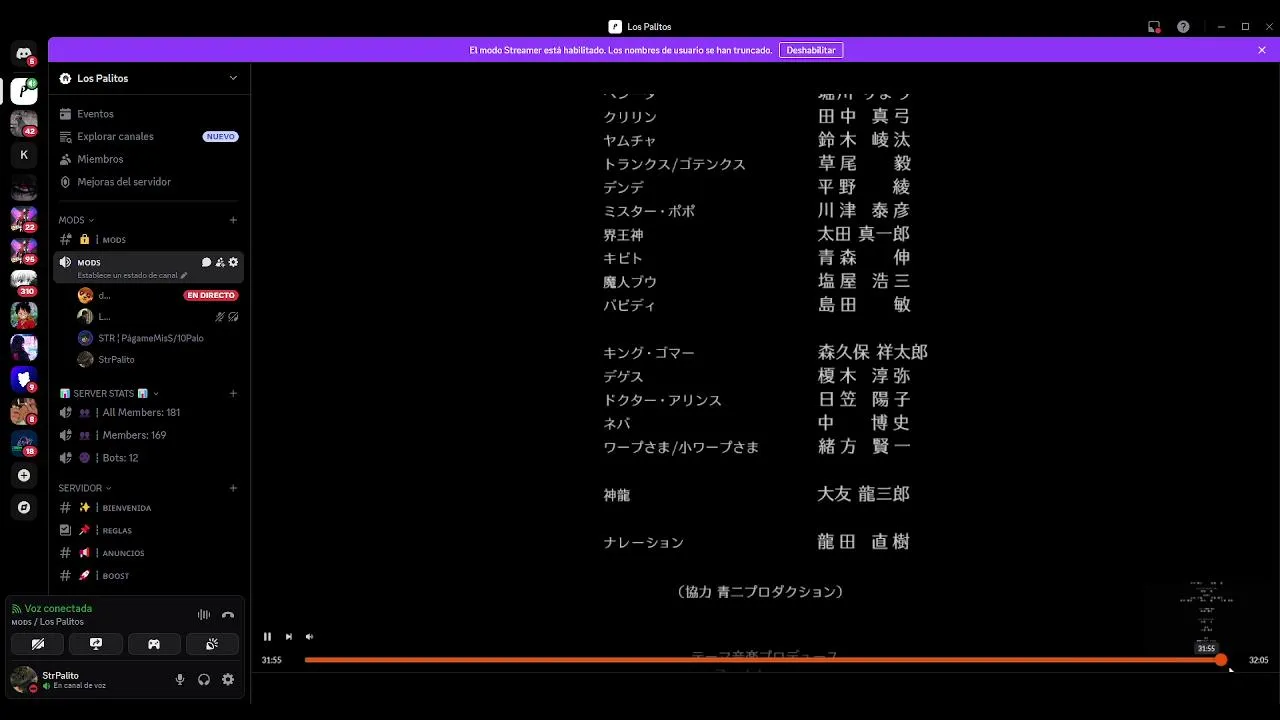Open user settings gear icon
Screen dimensions: 1280x720
(228, 680)
